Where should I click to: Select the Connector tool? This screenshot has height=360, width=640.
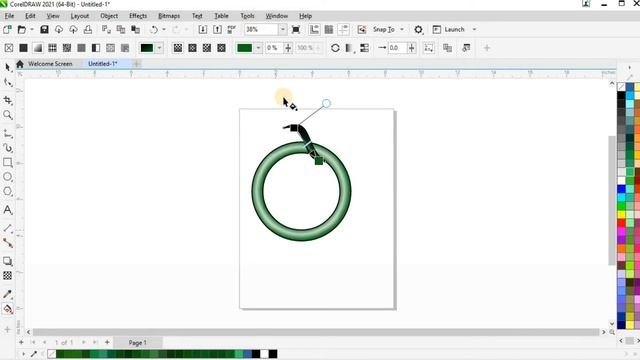pos(8,243)
